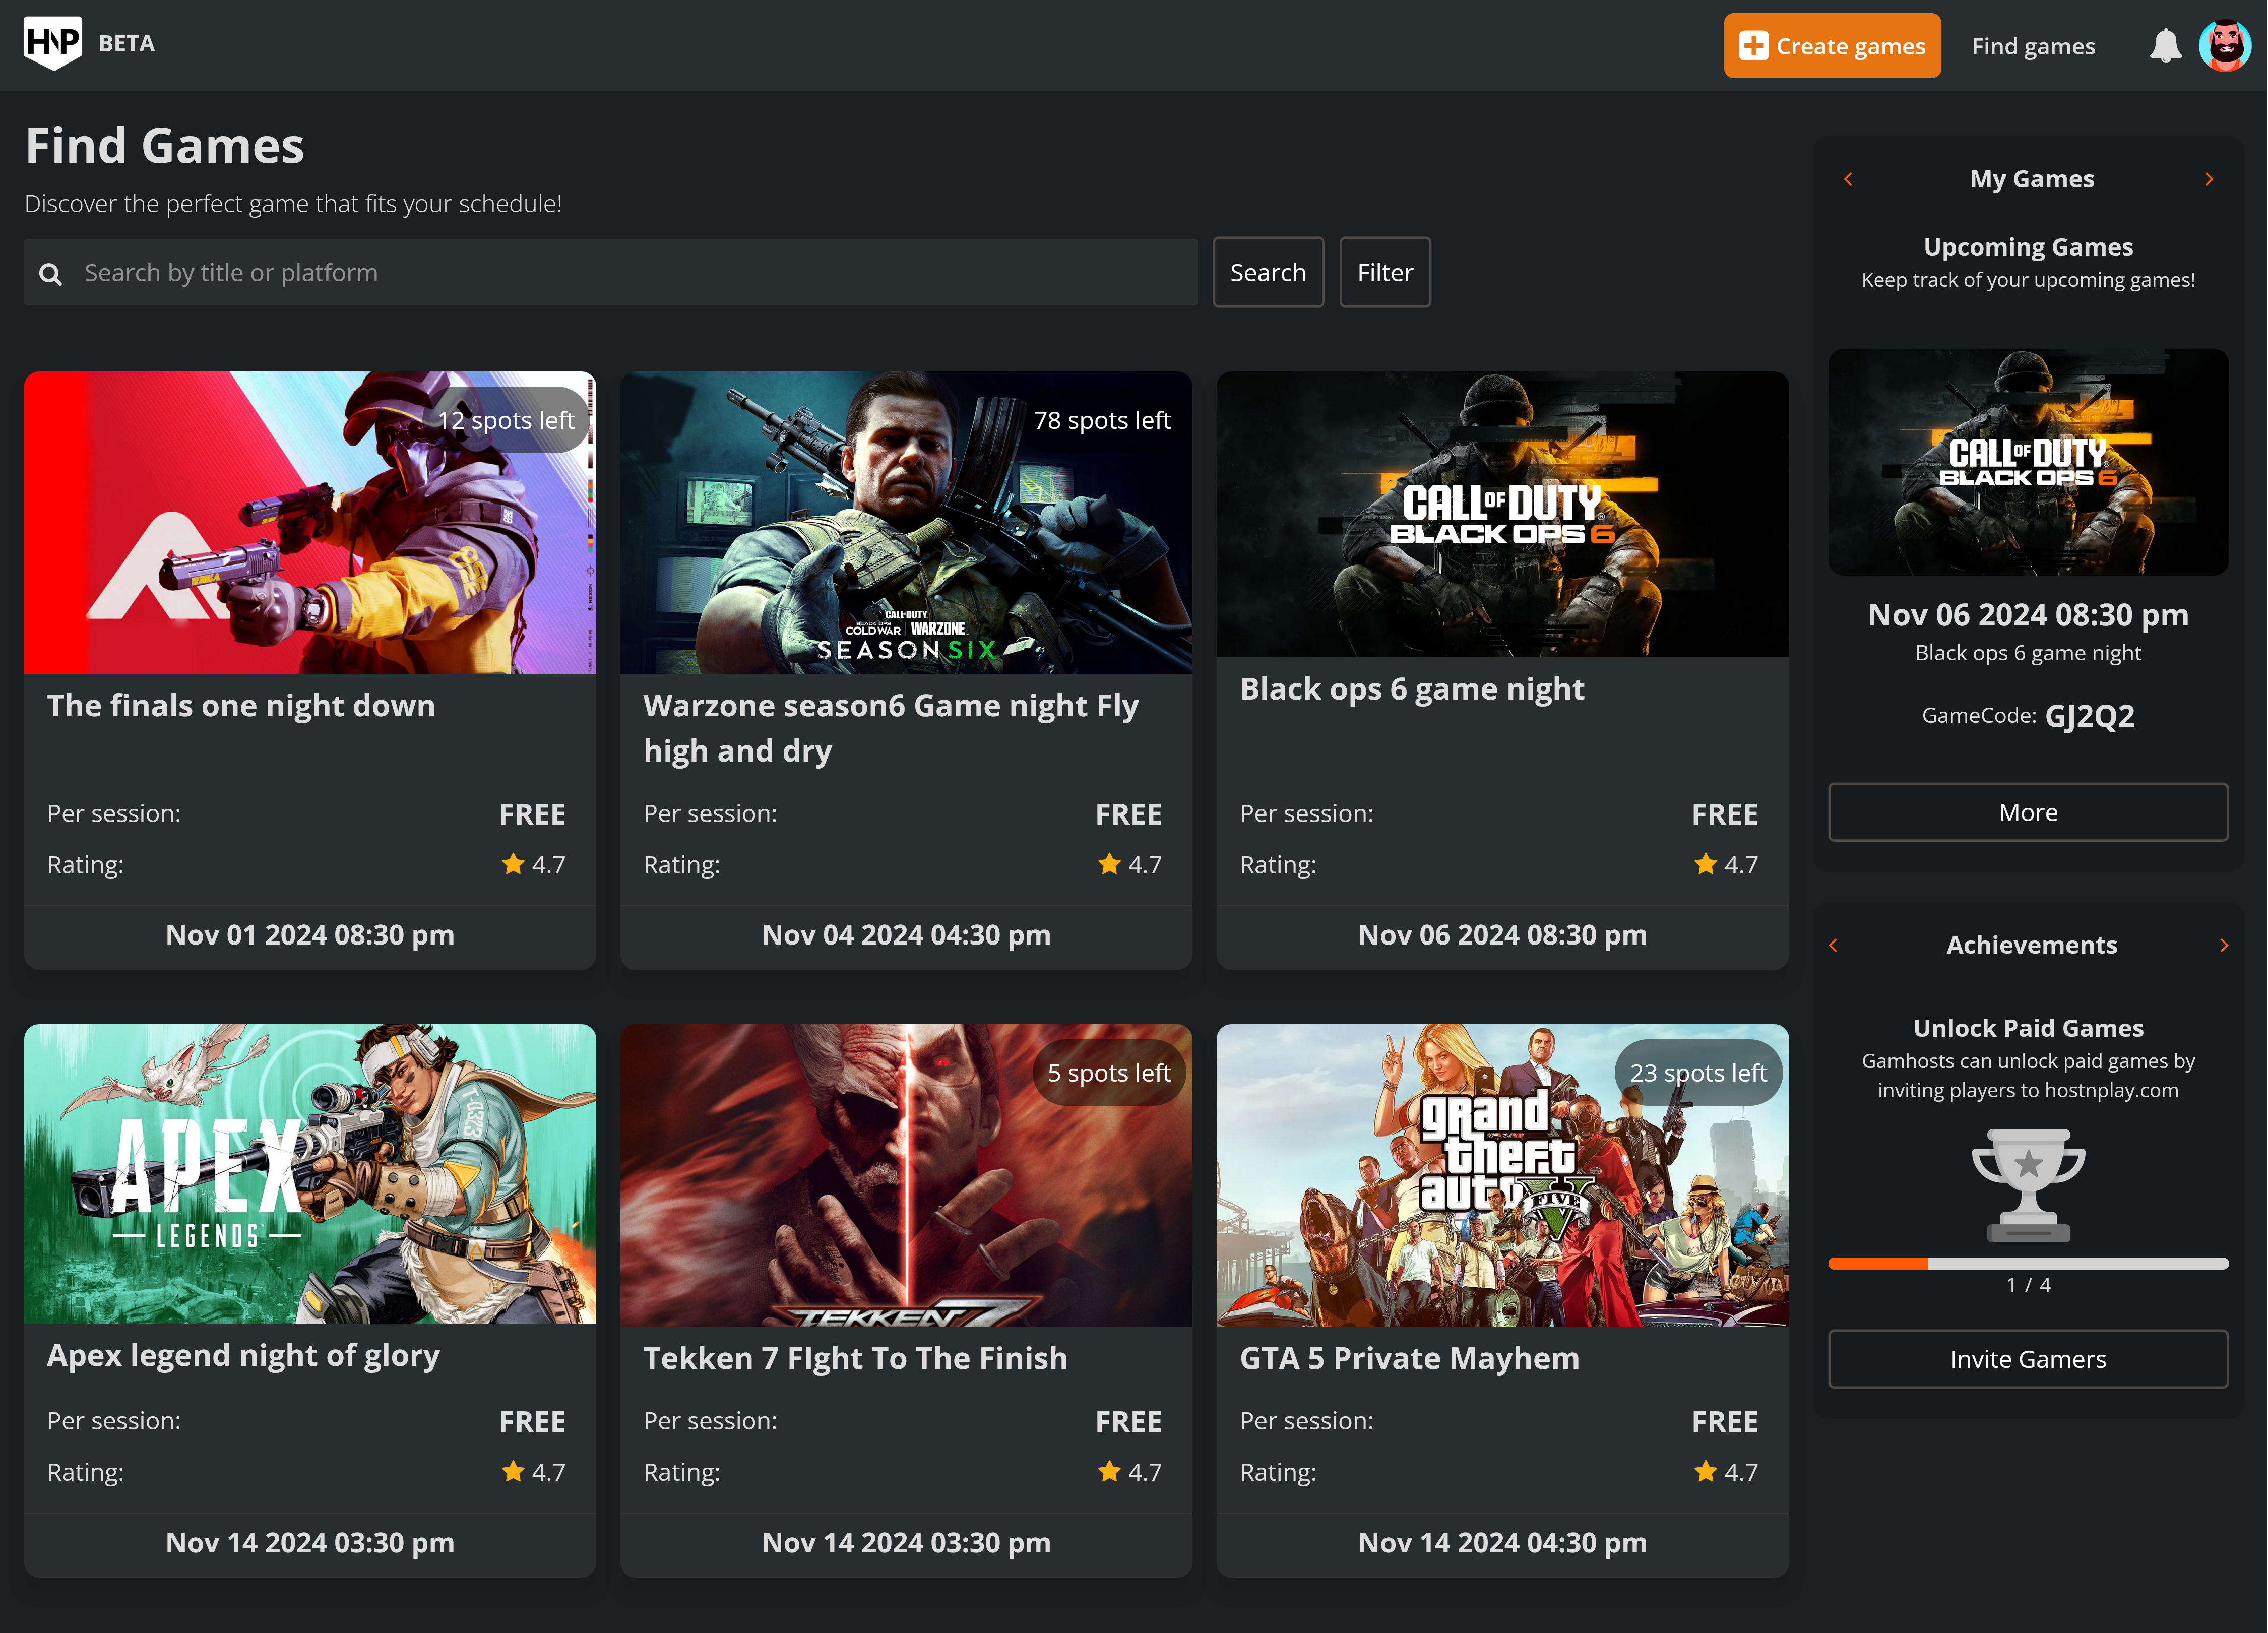Click the Achievements panel heading
Image resolution: width=2268 pixels, height=1633 pixels.
[2031, 945]
